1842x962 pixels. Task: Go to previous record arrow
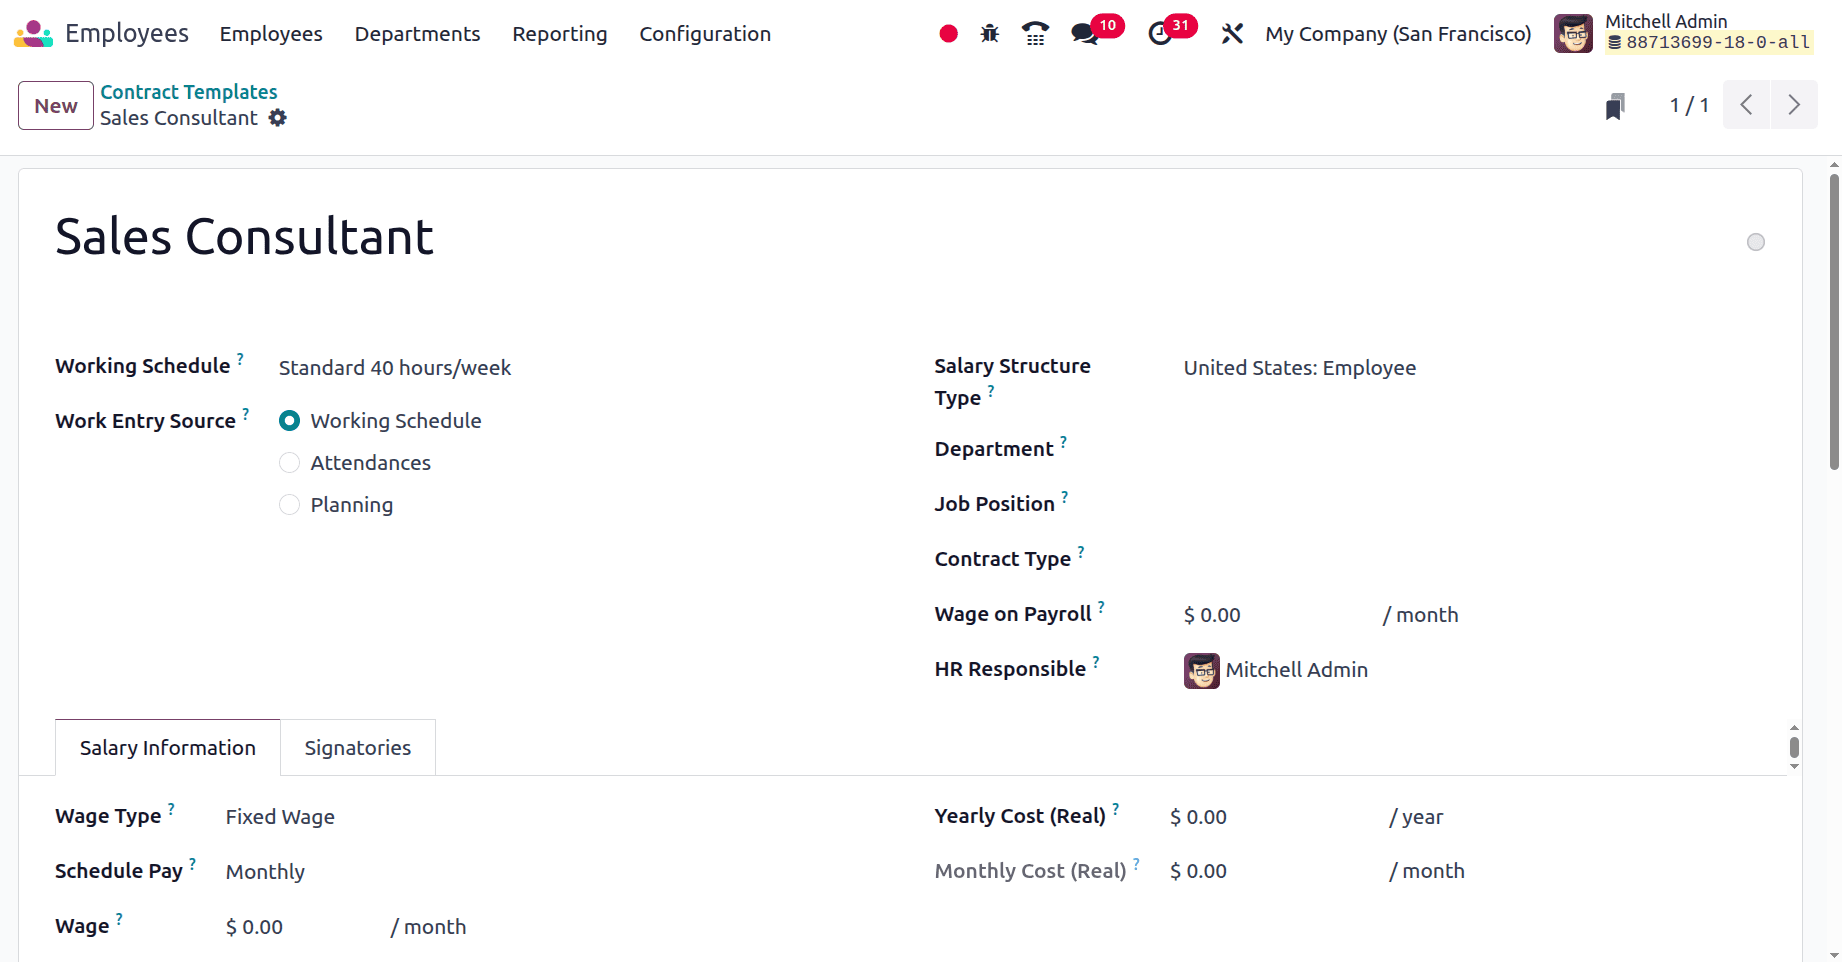tap(1747, 105)
